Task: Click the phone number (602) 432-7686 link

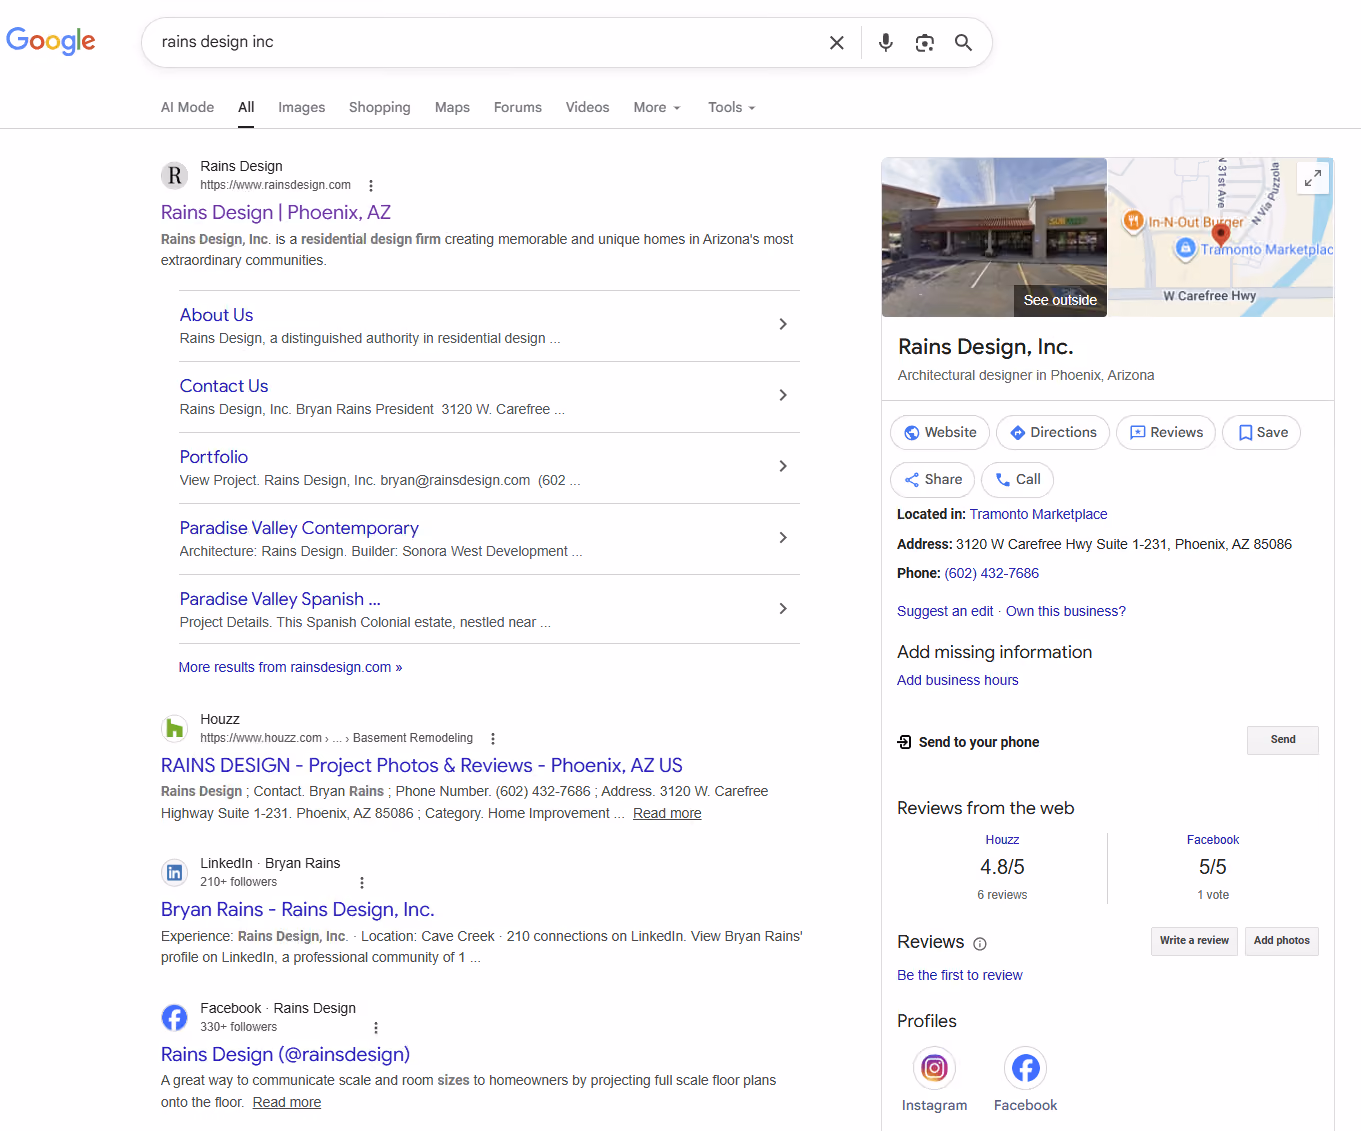Action: [992, 573]
